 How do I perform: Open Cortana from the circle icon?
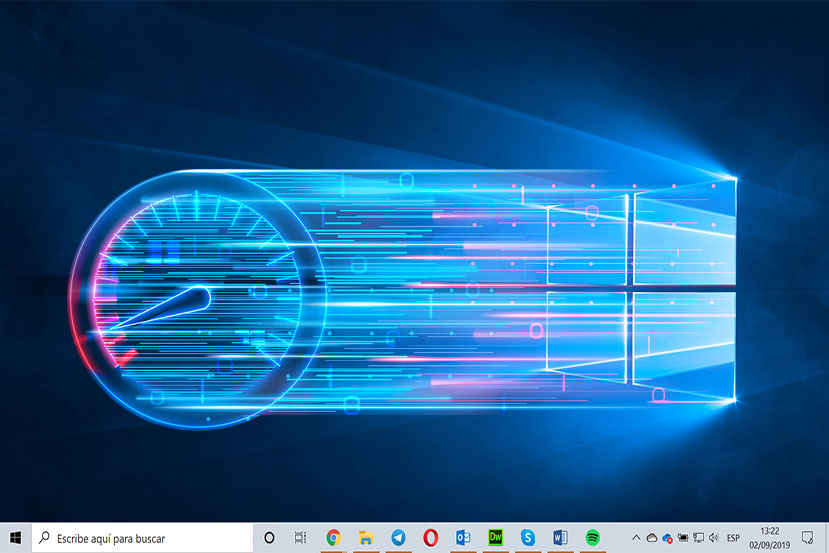(269, 538)
